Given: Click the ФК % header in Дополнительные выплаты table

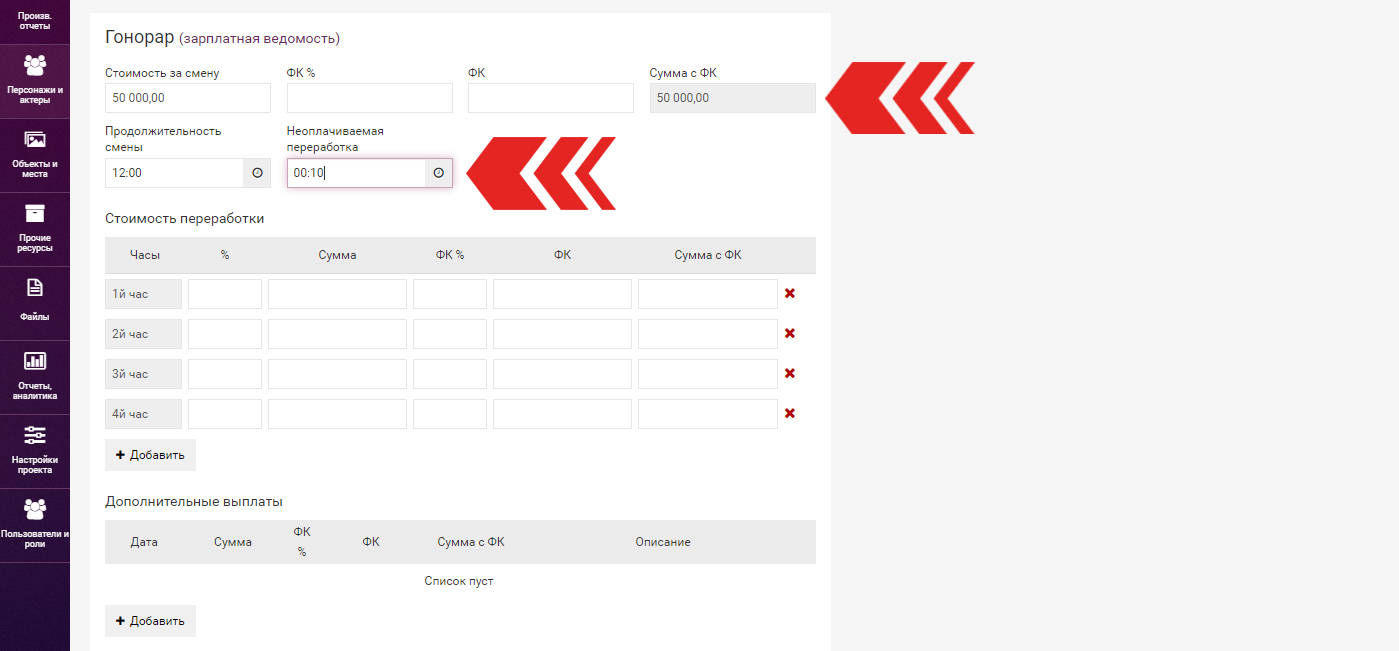Looking at the screenshot, I should [x=302, y=542].
